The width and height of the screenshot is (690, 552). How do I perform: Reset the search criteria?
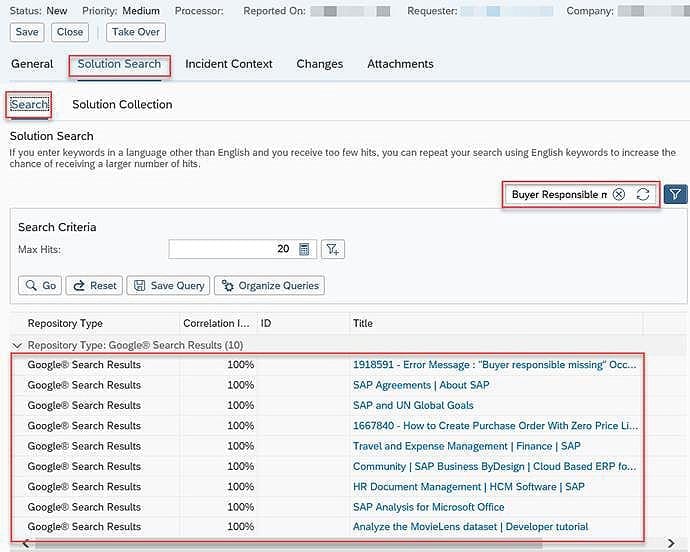tap(94, 285)
